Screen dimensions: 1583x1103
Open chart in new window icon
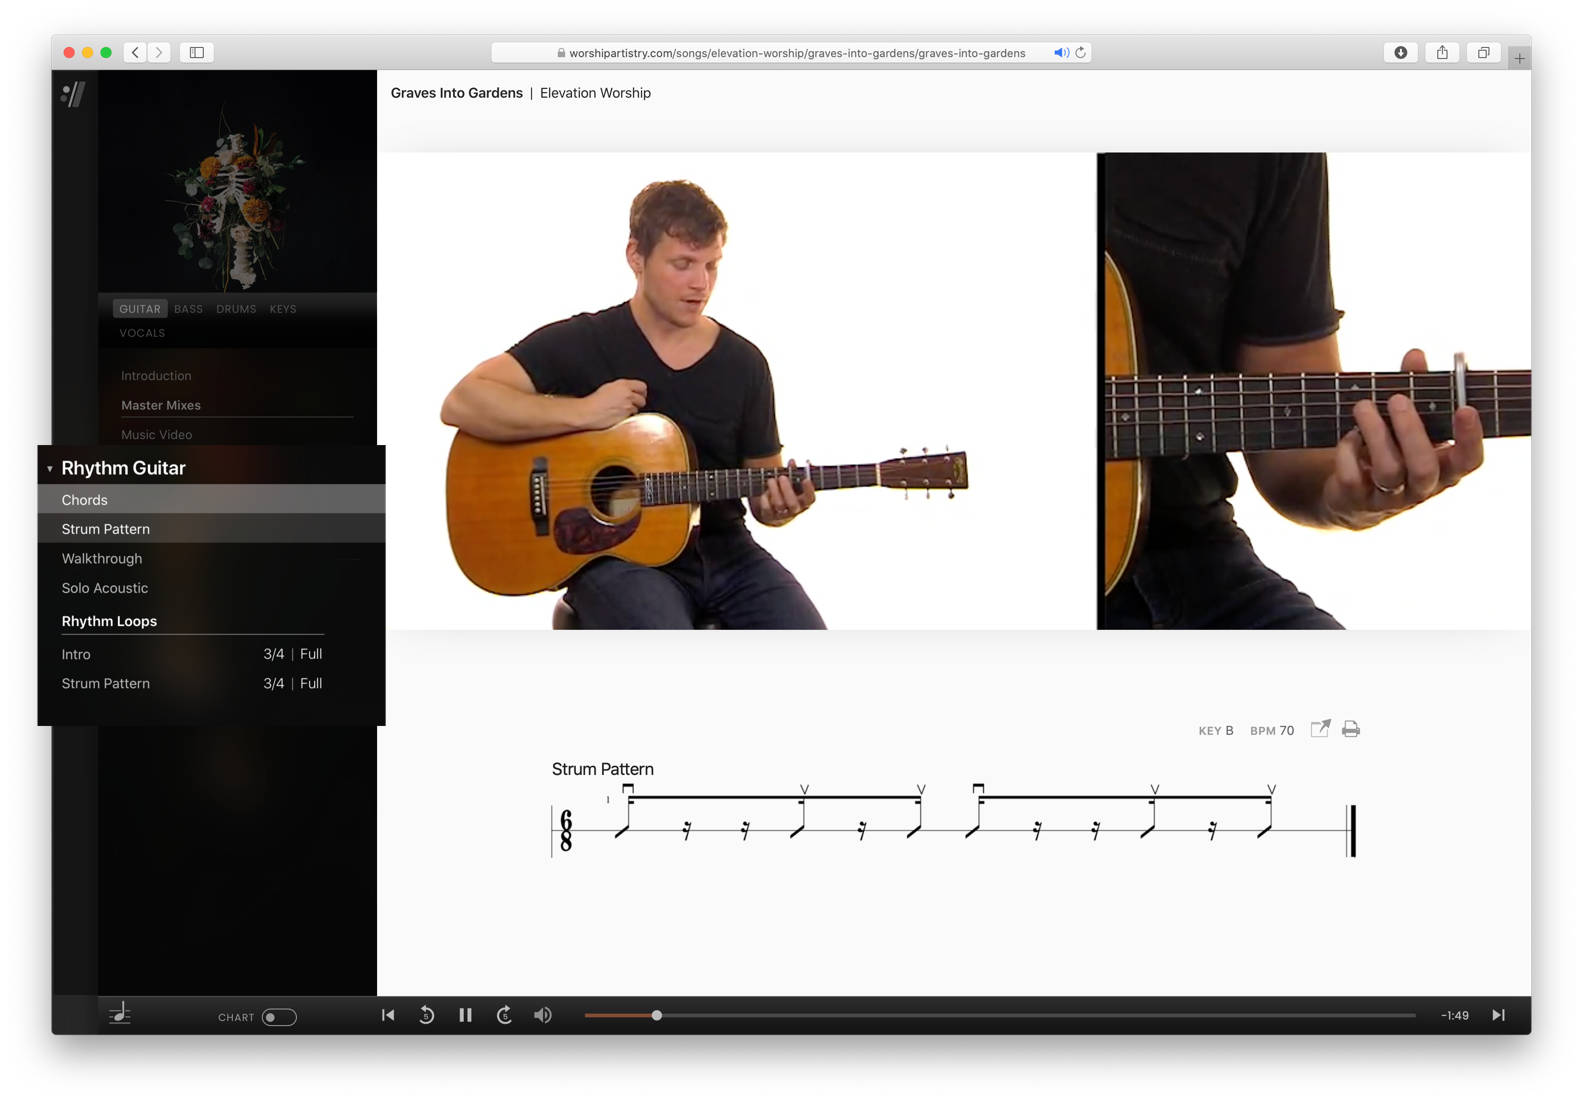tap(1320, 729)
